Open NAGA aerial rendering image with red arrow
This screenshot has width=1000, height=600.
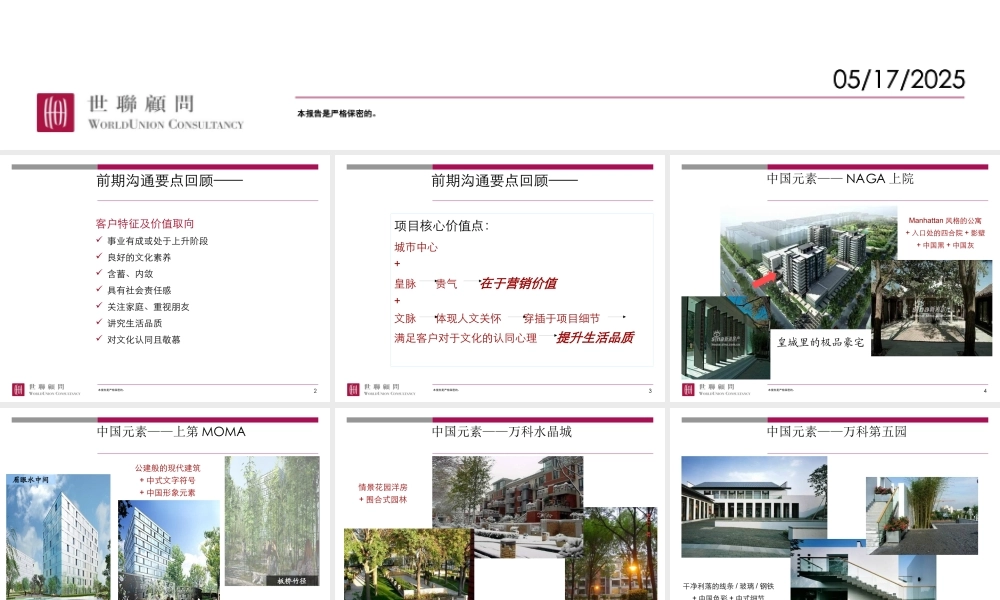809,268
